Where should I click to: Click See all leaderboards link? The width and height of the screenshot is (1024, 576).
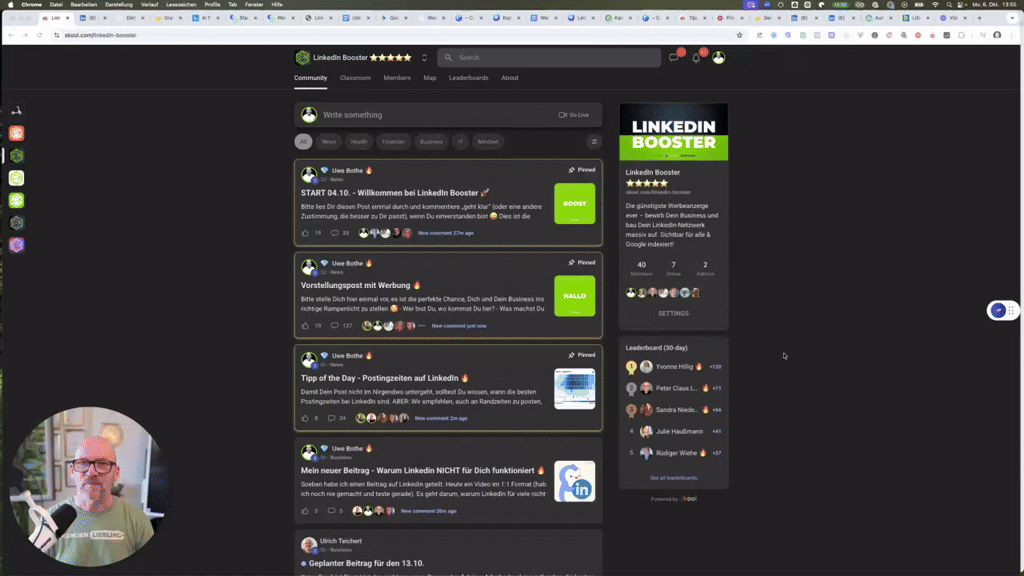tap(673, 478)
